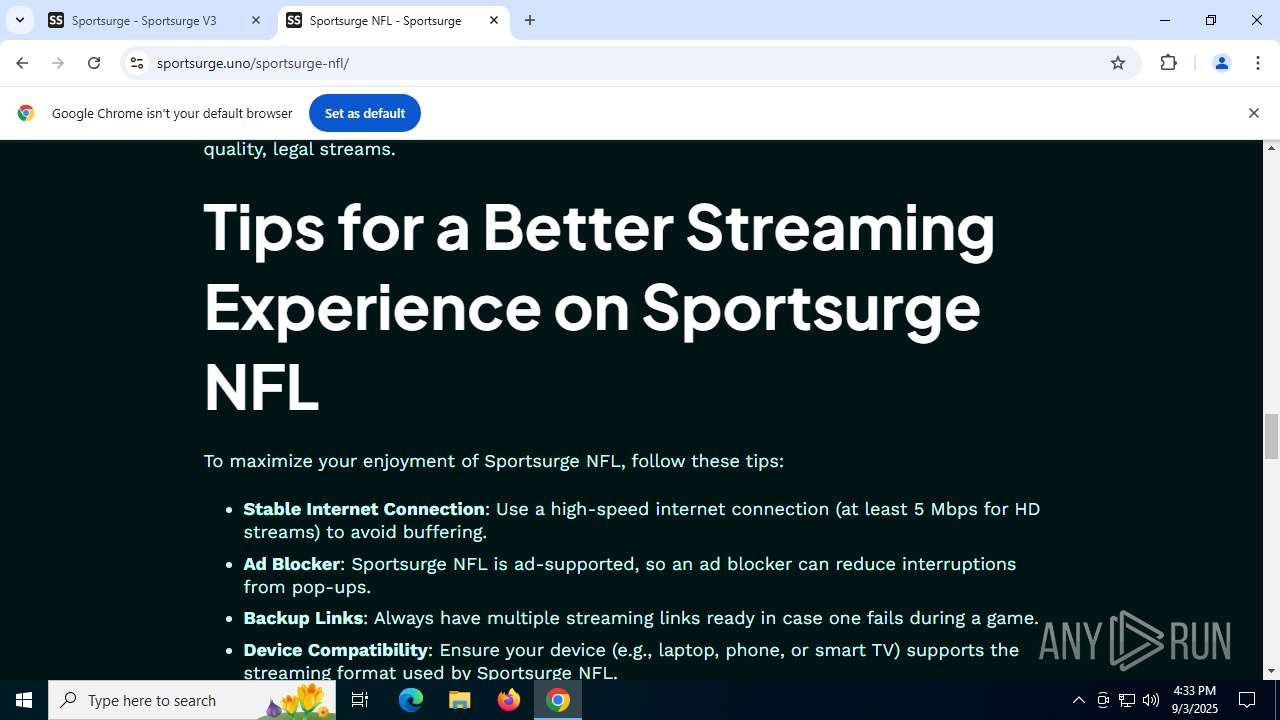Screen dimensions: 1280x720
Task: Click the Stable Internet Connection bullet text
Action: [x=642, y=520]
